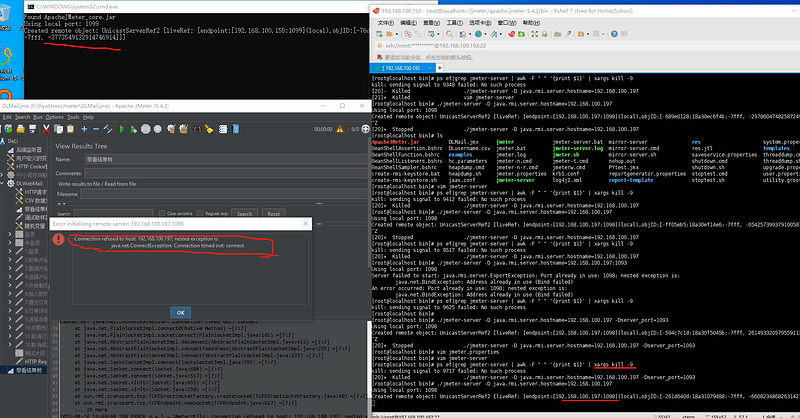The image size is (800, 418).
Task: Click the JMeter Help toolbar icon
Action: [235, 129]
